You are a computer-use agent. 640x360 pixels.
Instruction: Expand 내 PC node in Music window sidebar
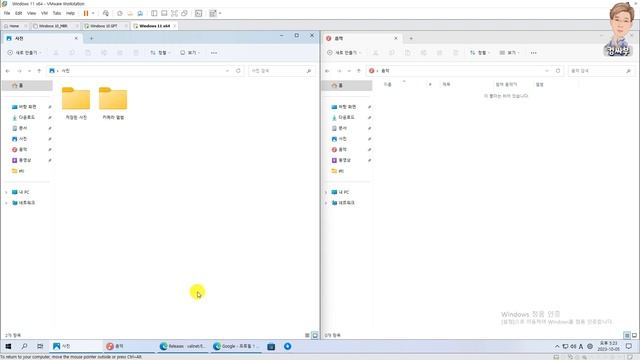pyautogui.click(x=326, y=192)
